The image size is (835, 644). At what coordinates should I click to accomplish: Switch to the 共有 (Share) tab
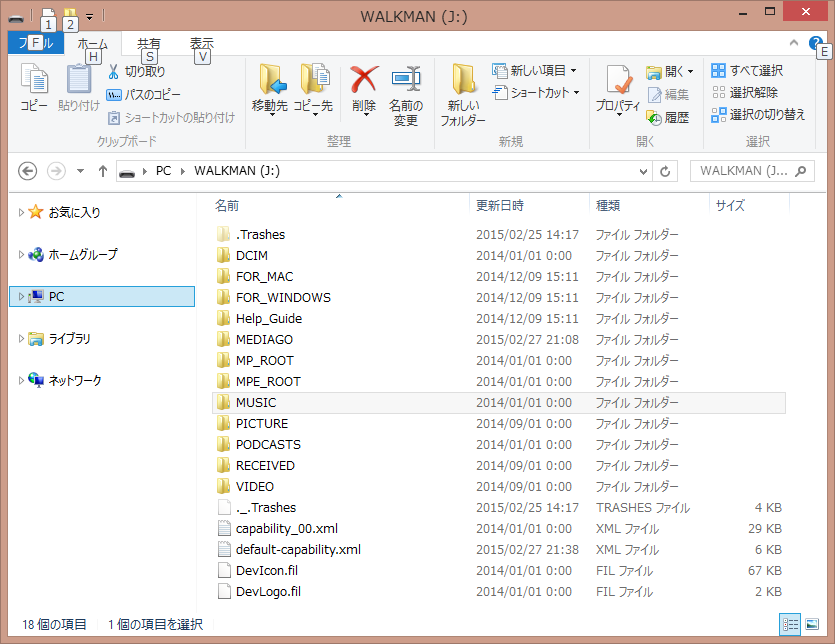pos(149,43)
